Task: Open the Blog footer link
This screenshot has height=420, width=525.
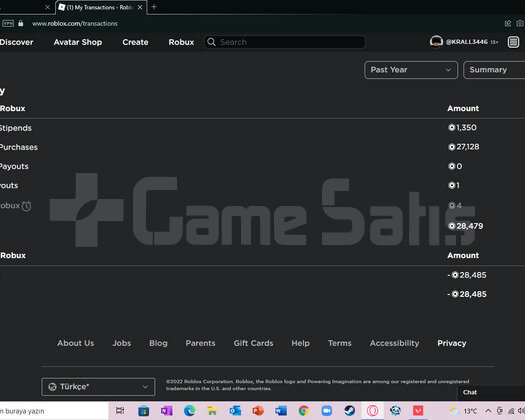Action: tap(158, 343)
